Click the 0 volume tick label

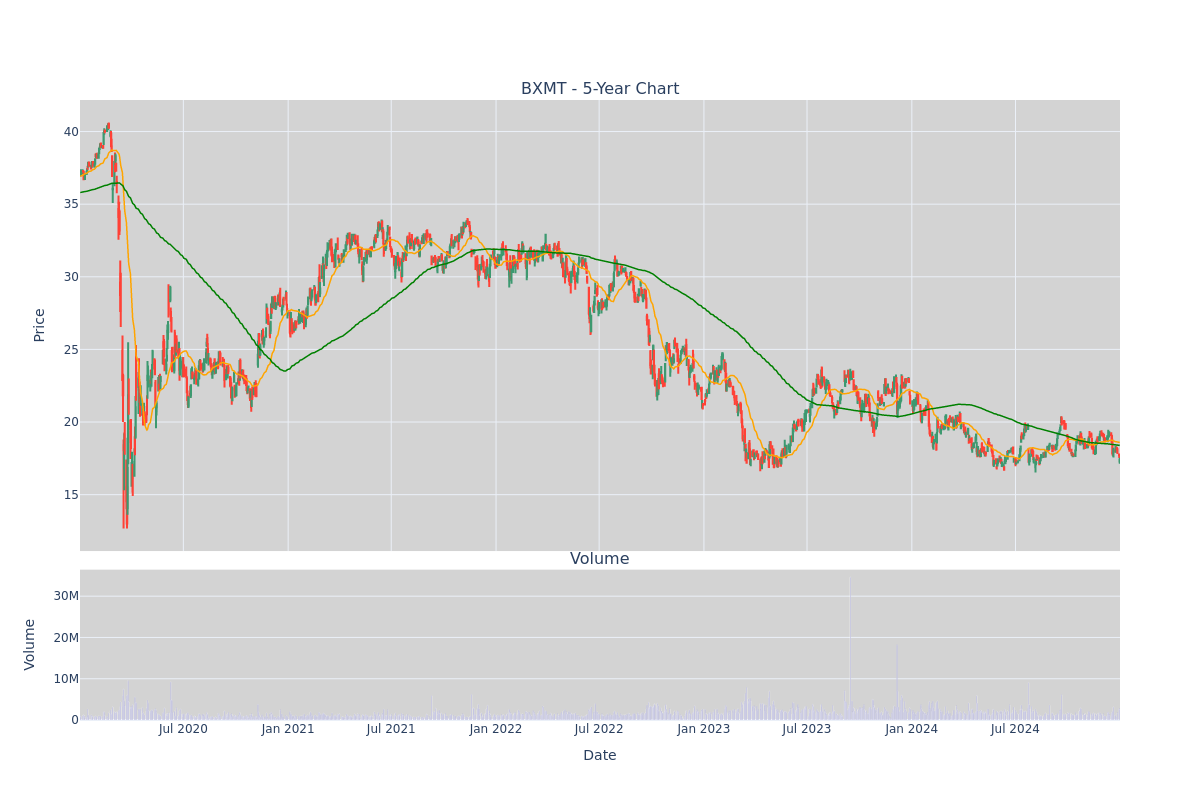click(x=75, y=720)
